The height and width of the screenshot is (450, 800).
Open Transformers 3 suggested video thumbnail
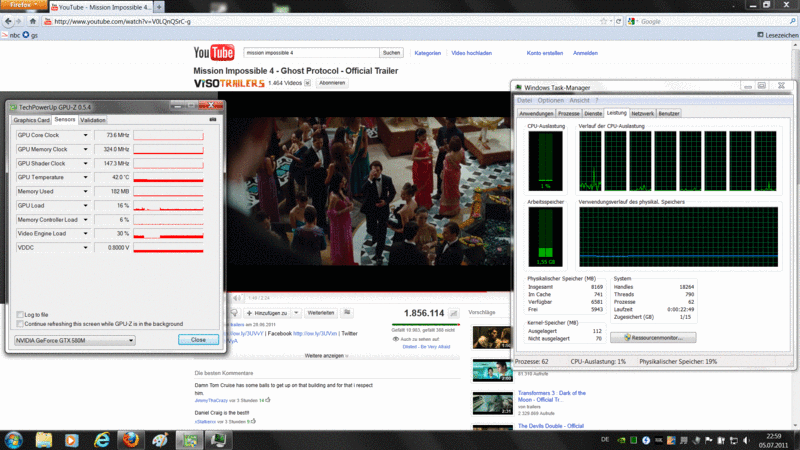click(492, 403)
